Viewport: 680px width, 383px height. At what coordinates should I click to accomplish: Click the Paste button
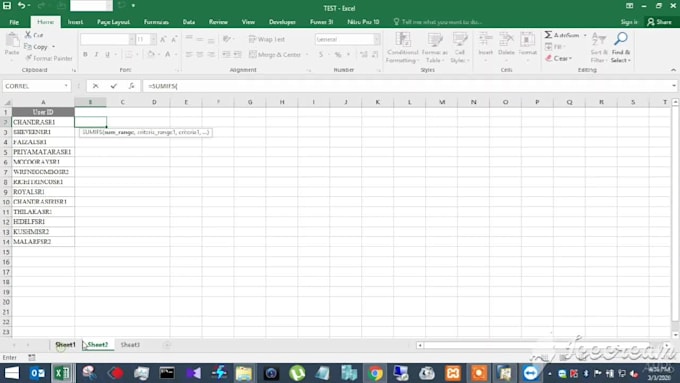tap(12, 45)
